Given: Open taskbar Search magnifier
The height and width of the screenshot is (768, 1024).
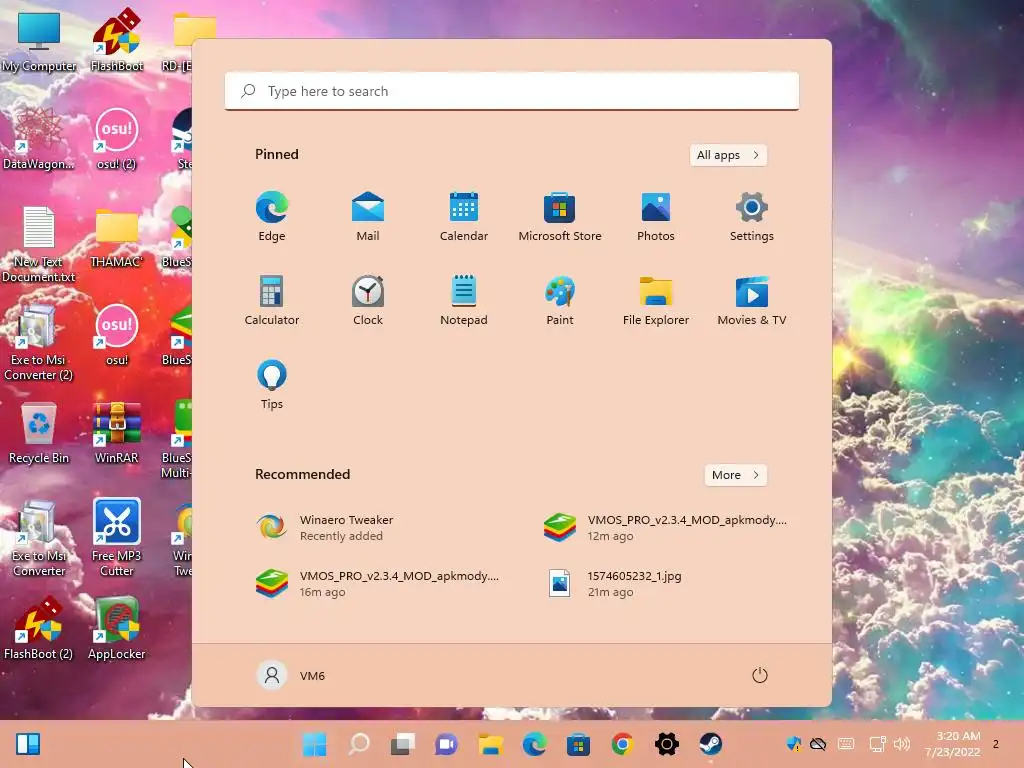Looking at the screenshot, I should (x=359, y=744).
